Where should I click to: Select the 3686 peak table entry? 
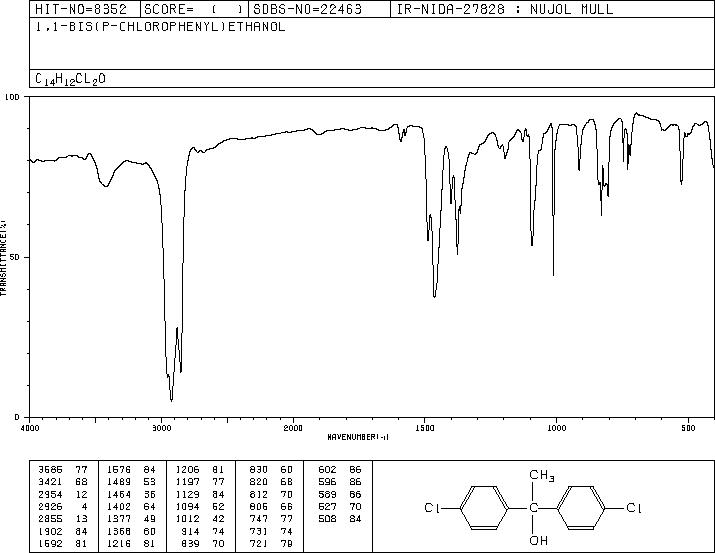[x=63, y=470]
